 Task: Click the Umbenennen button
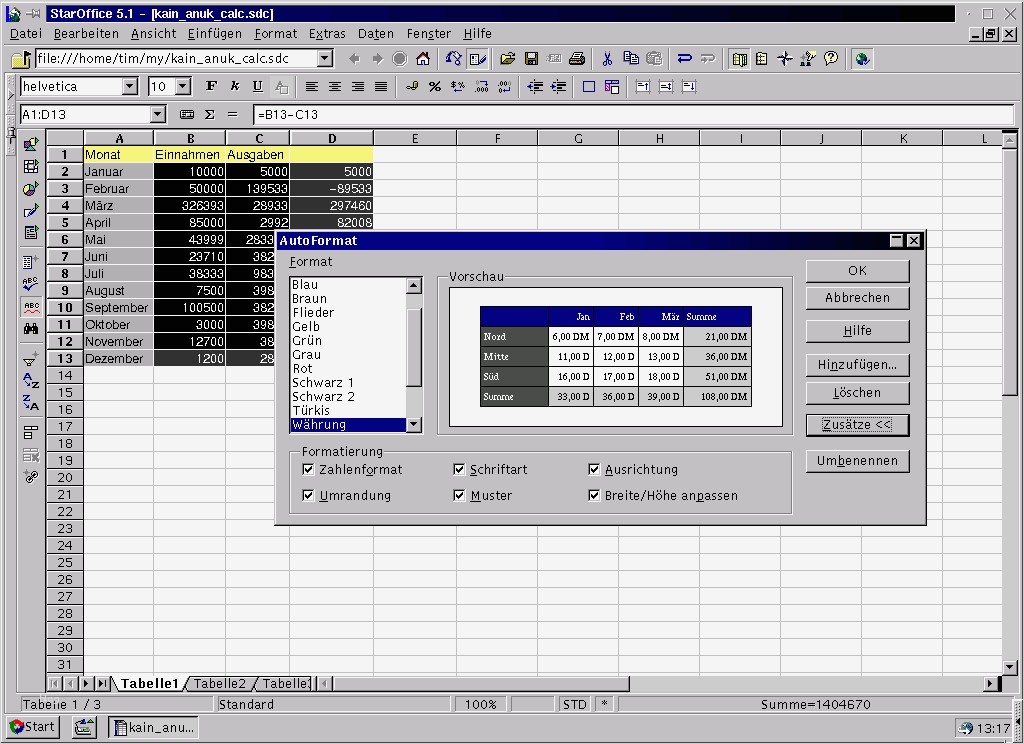point(857,461)
